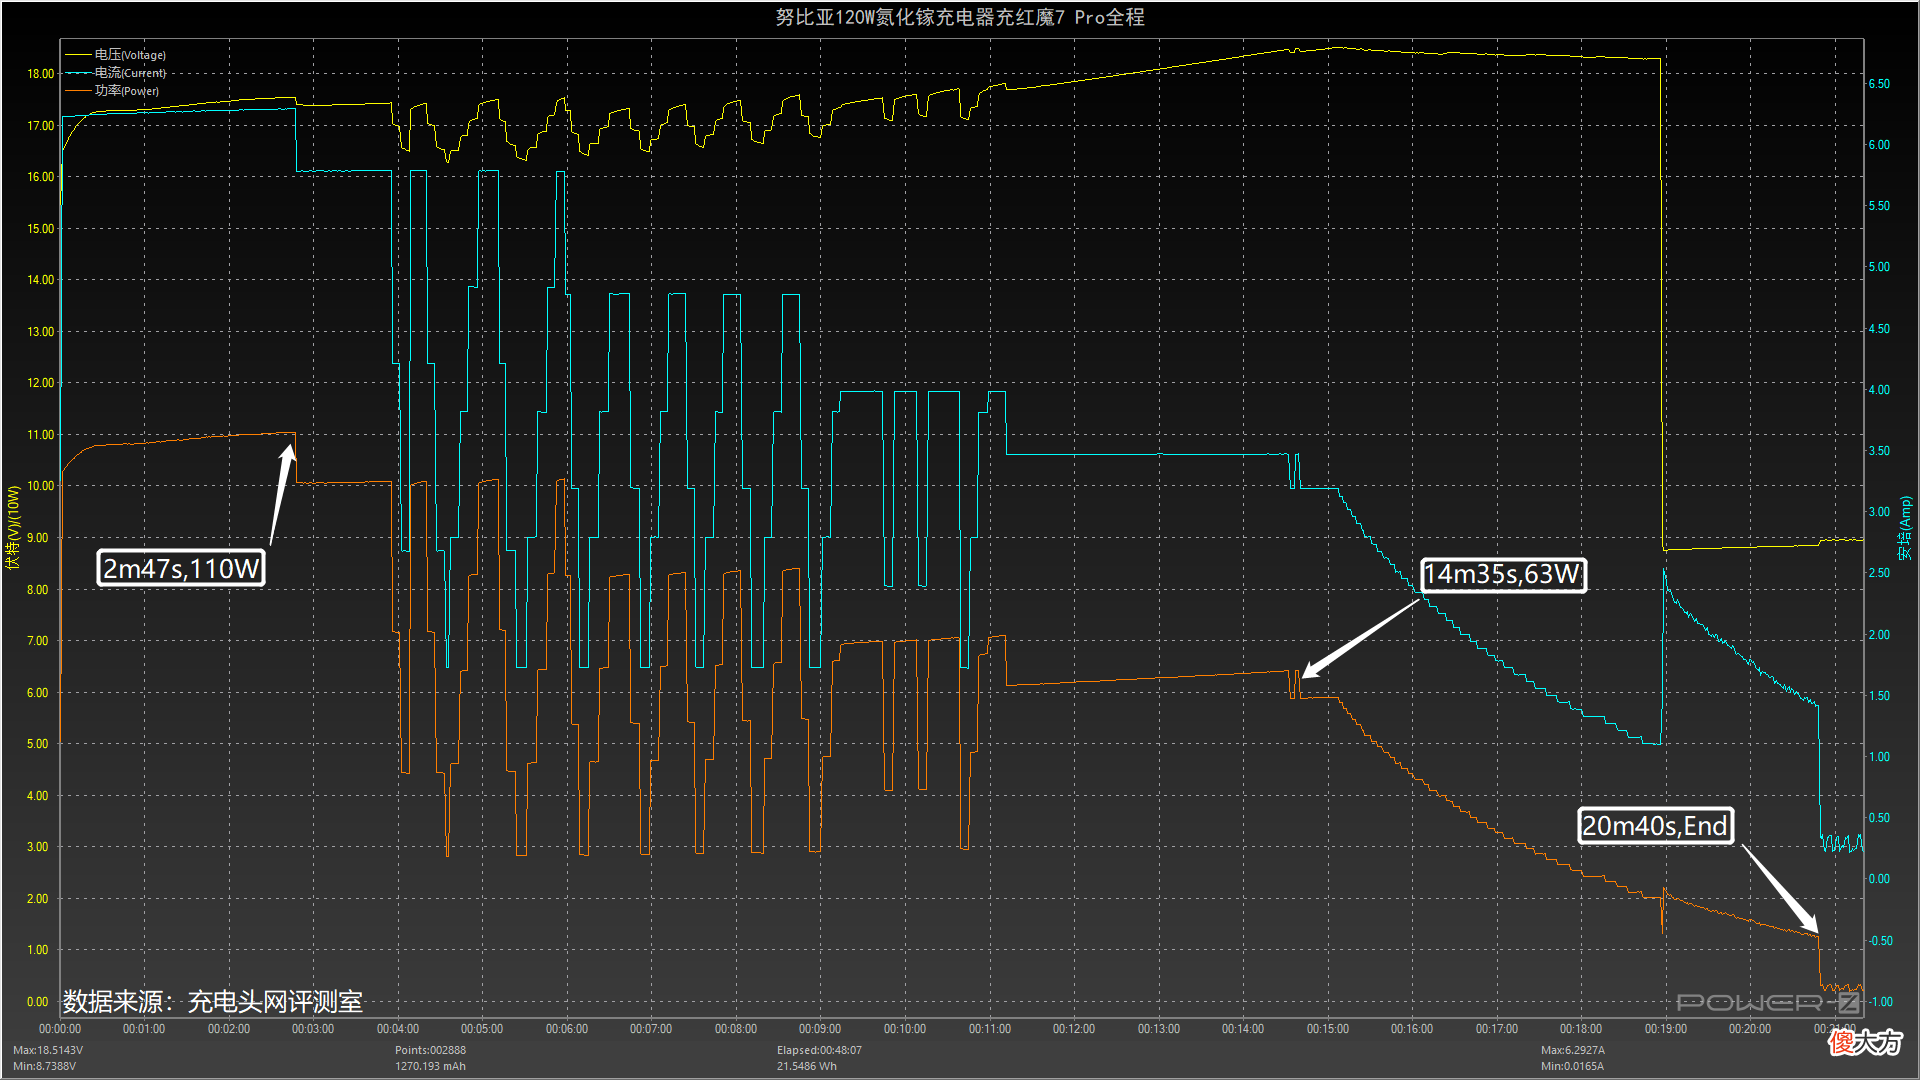
Task: Click the 5.50 ampere axis tick label
Action: pyautogui.click(x=1879, y=206)
